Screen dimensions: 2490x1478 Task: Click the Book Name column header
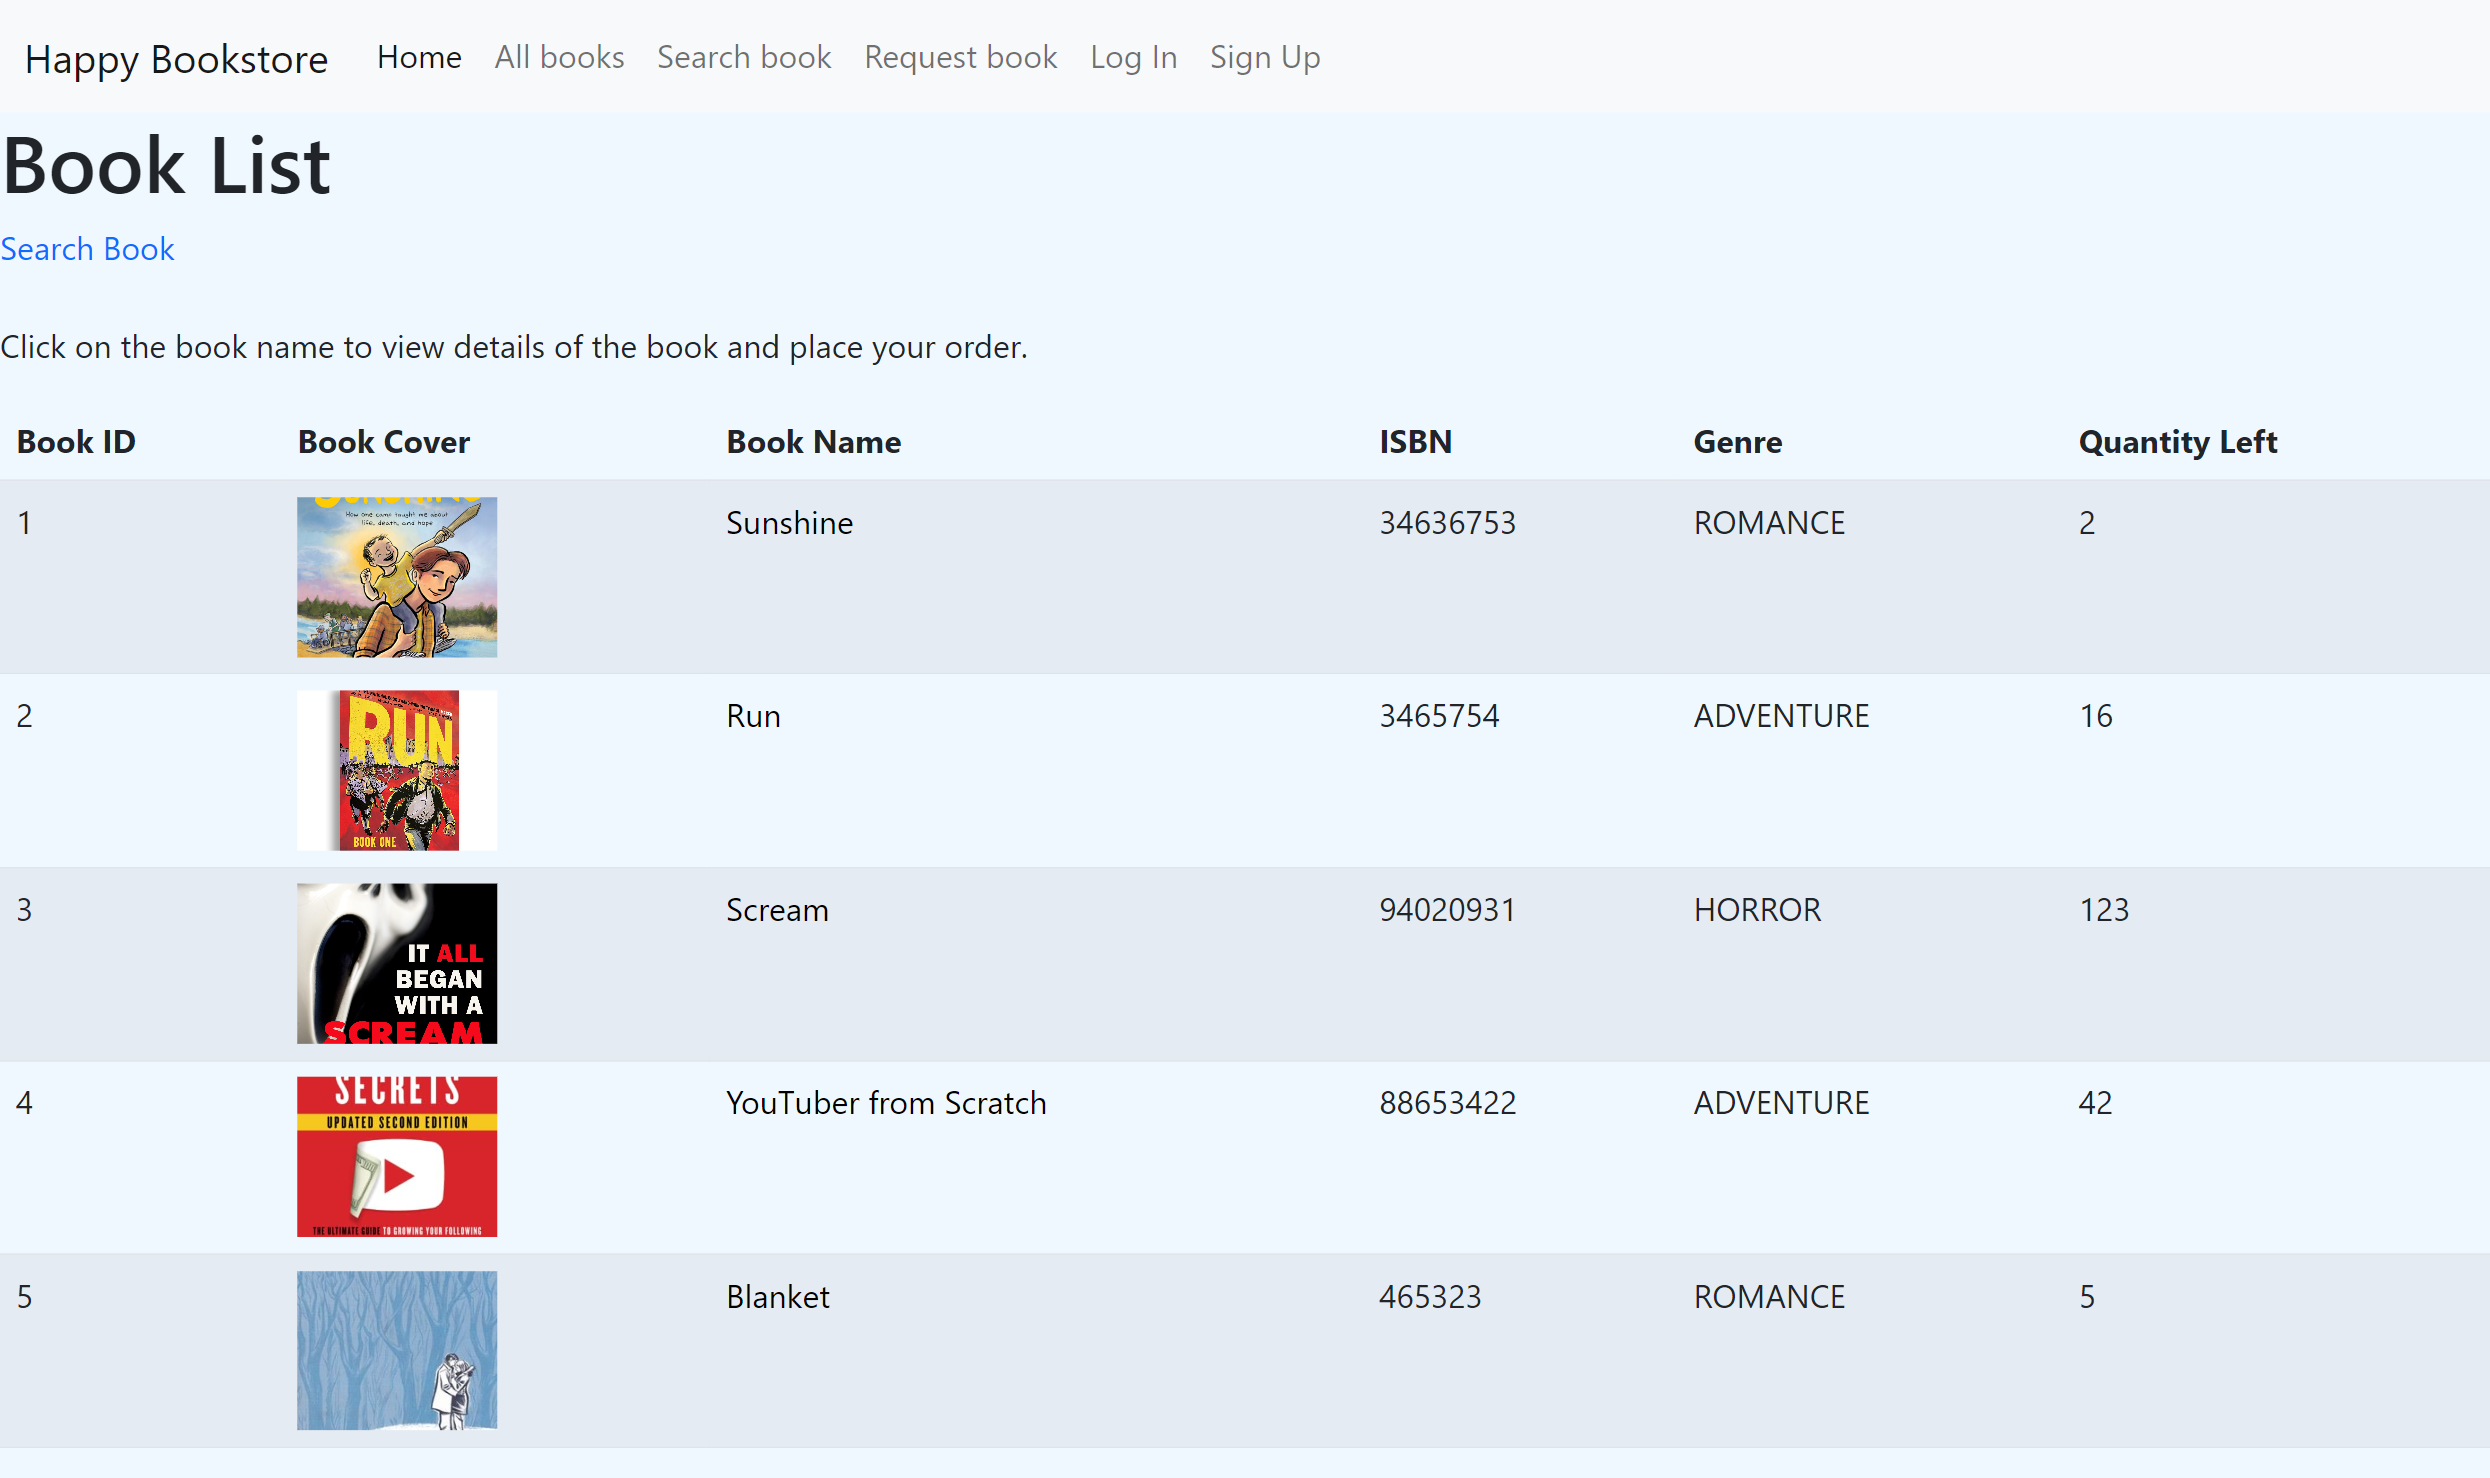pos(813,442)
